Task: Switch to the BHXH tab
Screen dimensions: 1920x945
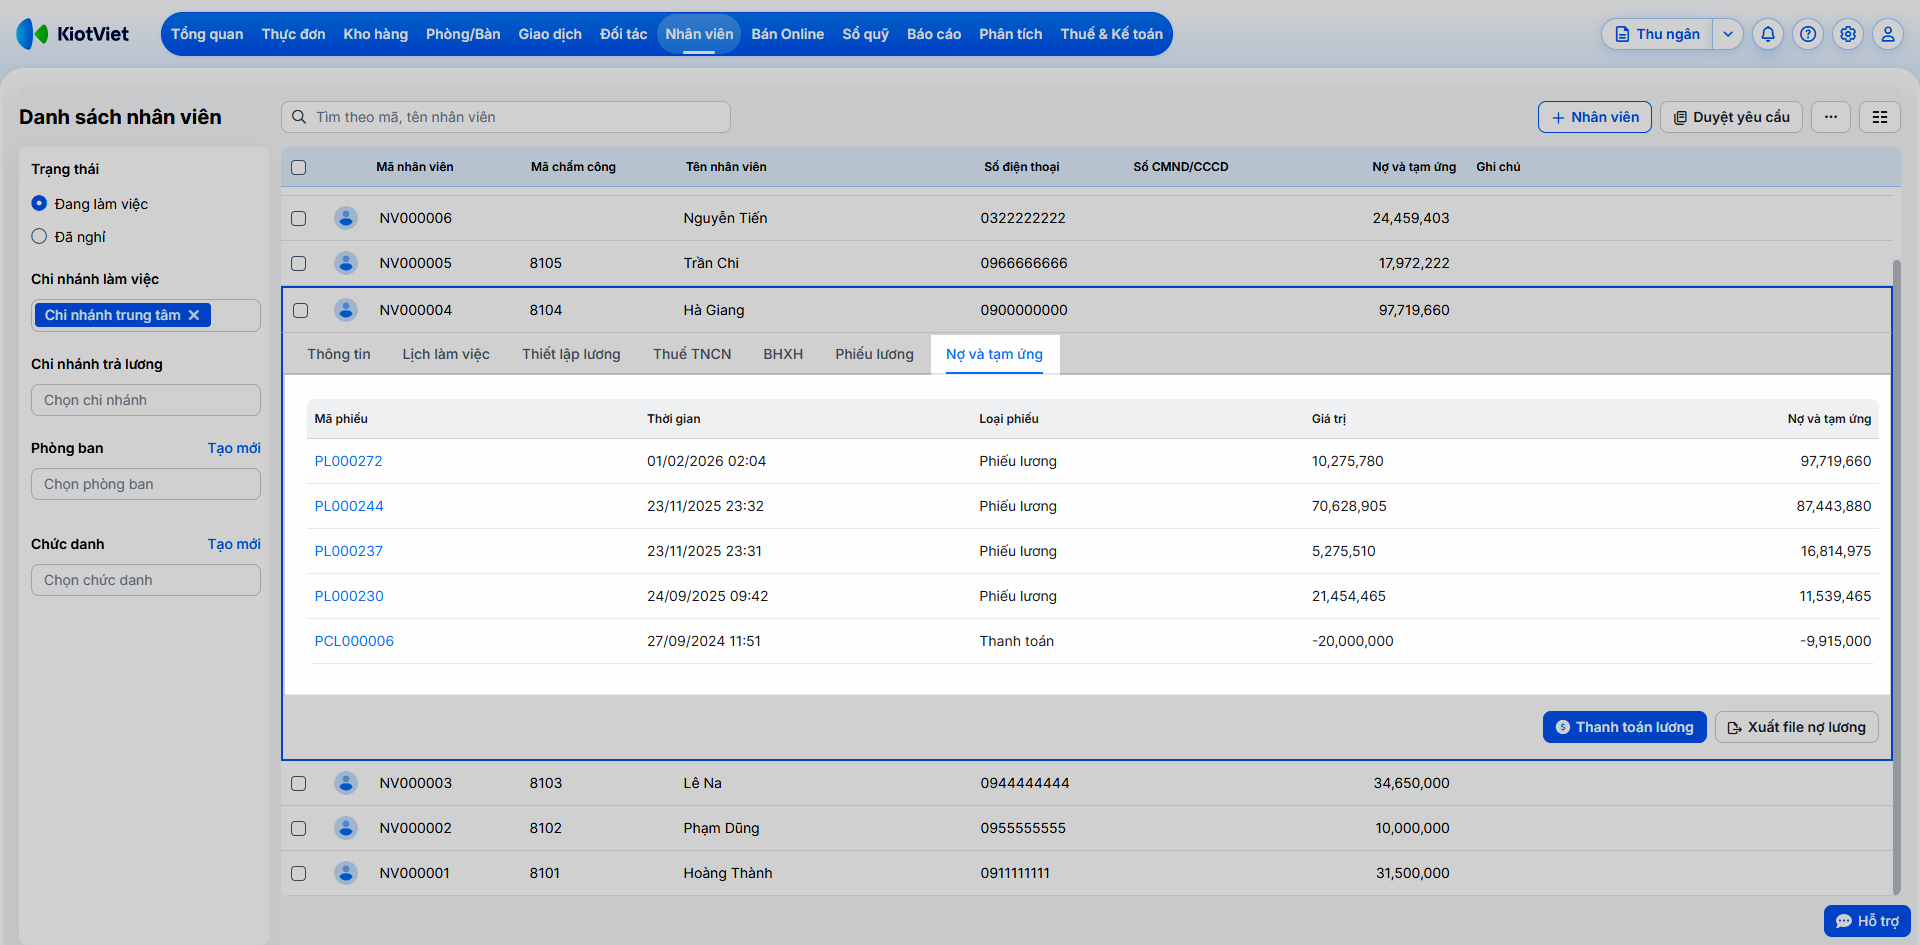Action: 783,354
